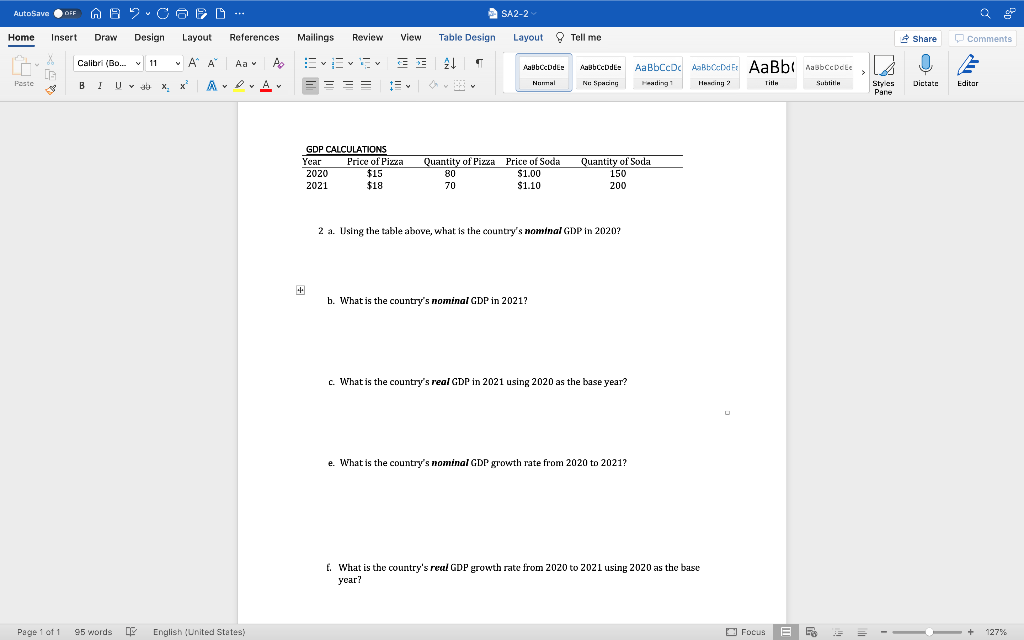Apply red font color

coord(266,86)
